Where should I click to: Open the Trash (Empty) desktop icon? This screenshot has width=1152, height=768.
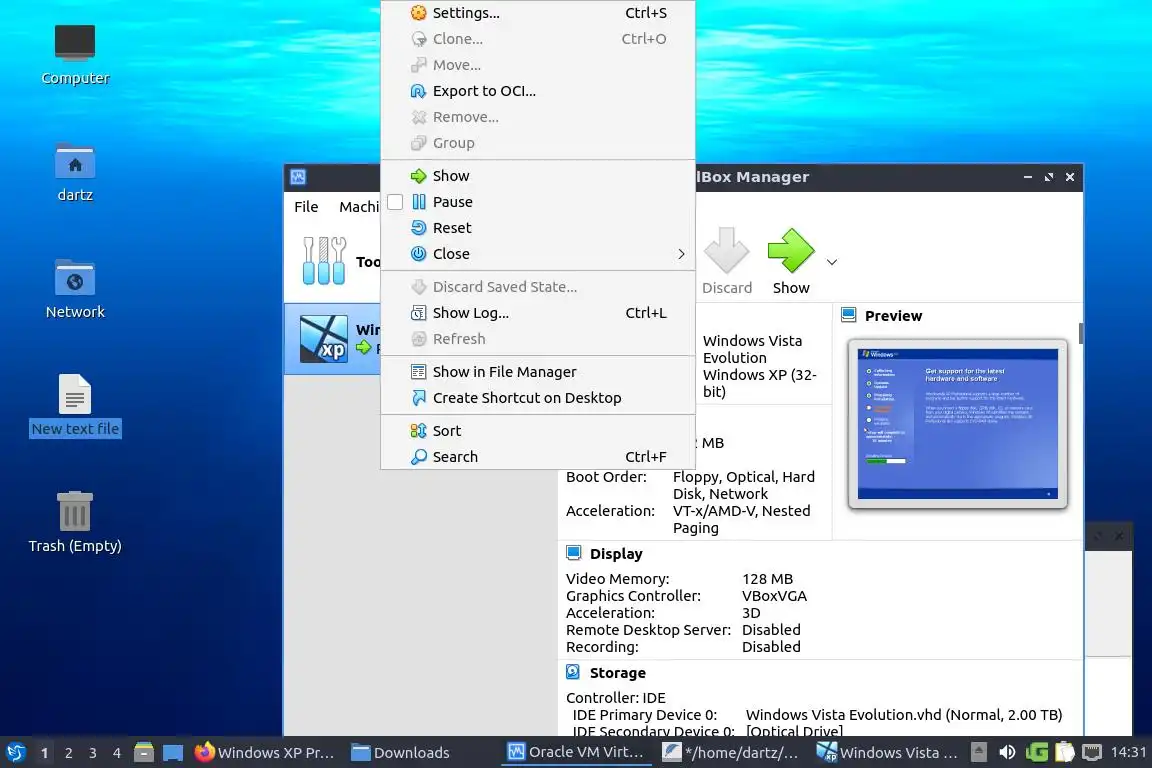(75, 523)
